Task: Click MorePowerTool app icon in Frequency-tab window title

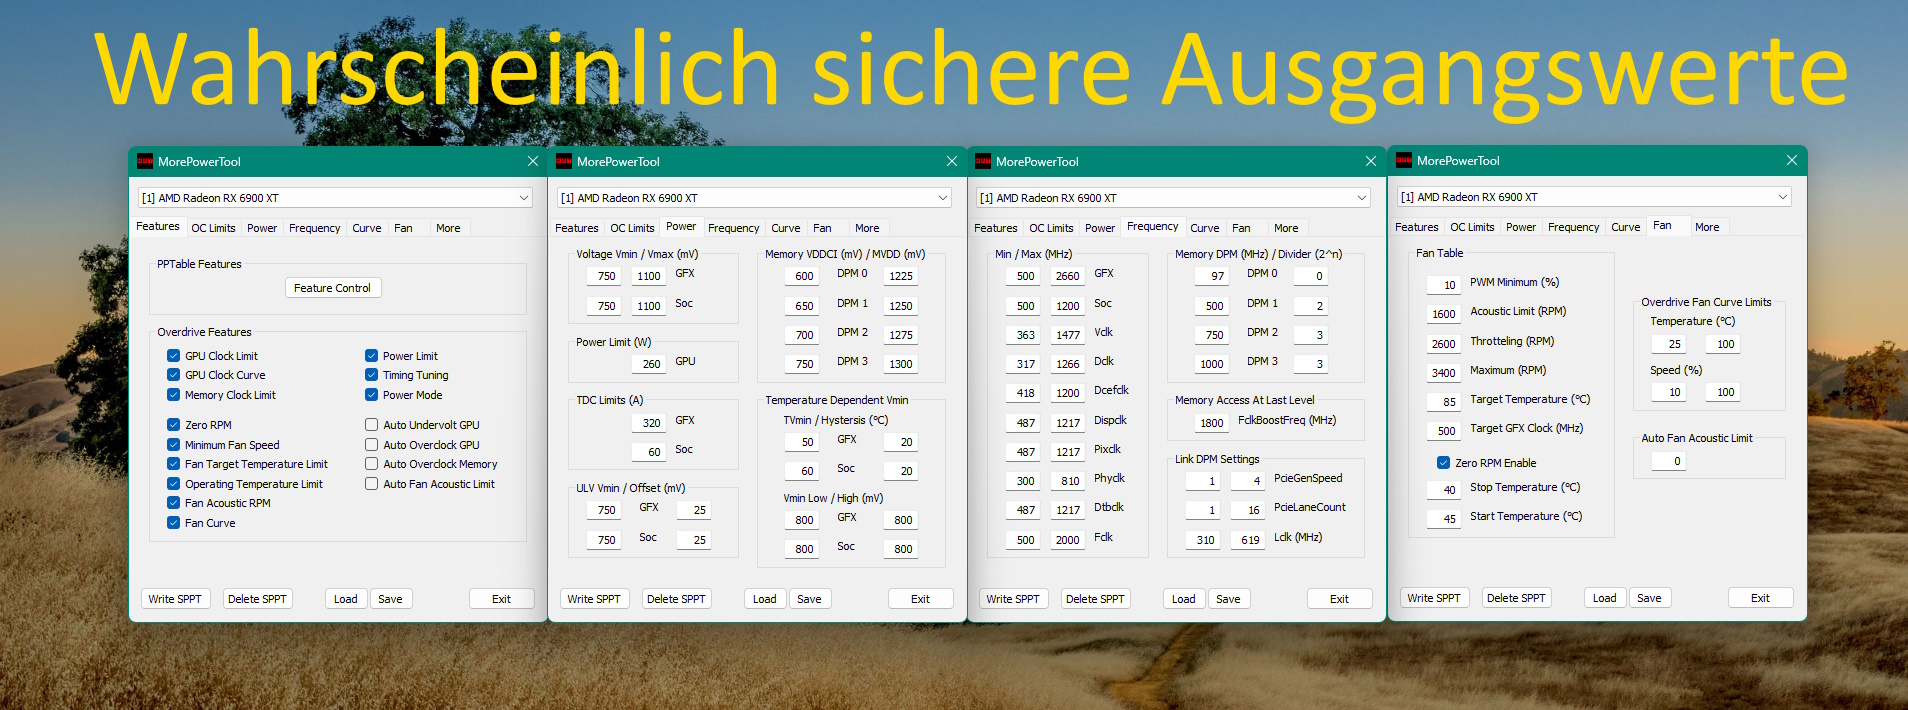Action: point(983,161)
